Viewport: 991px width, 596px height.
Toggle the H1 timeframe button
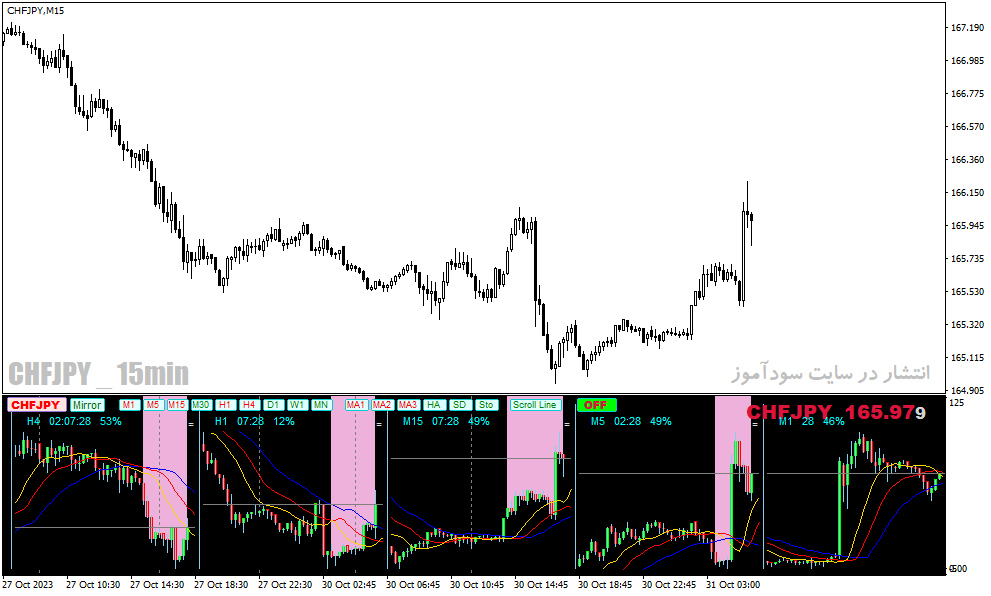[x=224, y=405]
